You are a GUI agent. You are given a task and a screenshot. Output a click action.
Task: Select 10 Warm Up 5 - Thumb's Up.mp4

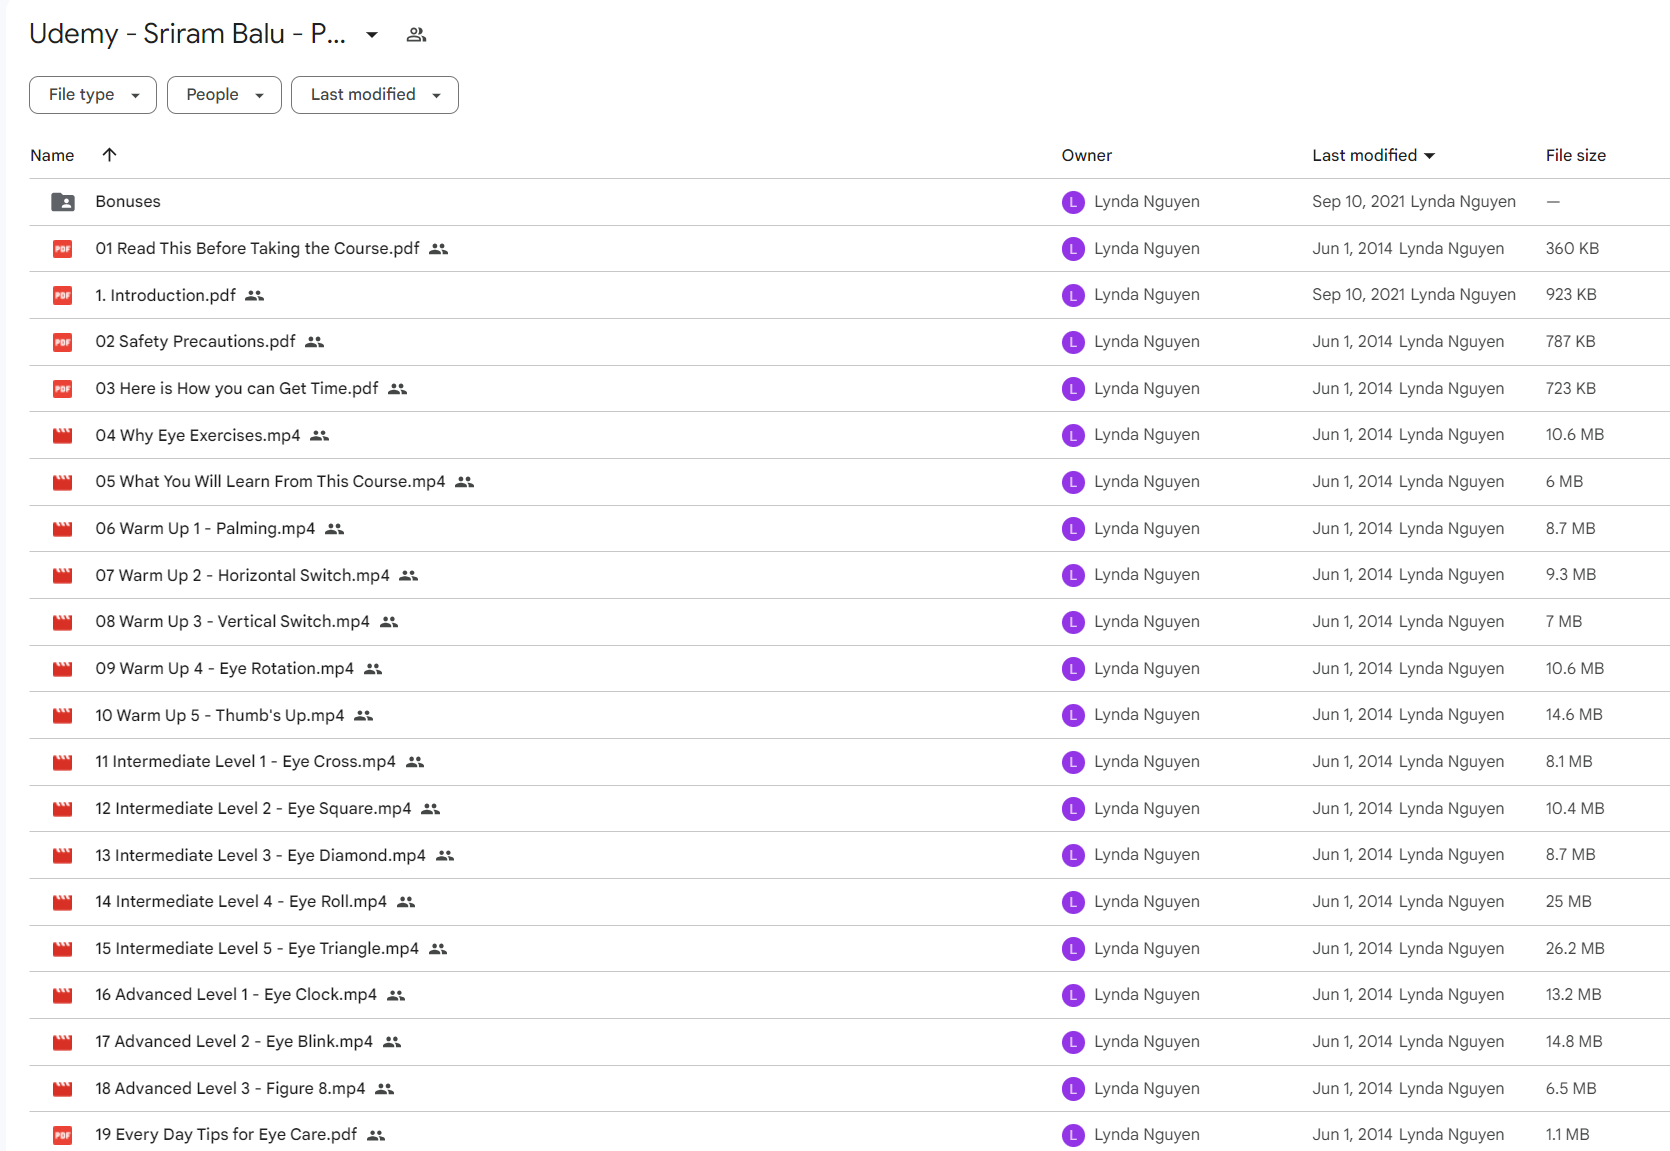[x=219, y=715]
